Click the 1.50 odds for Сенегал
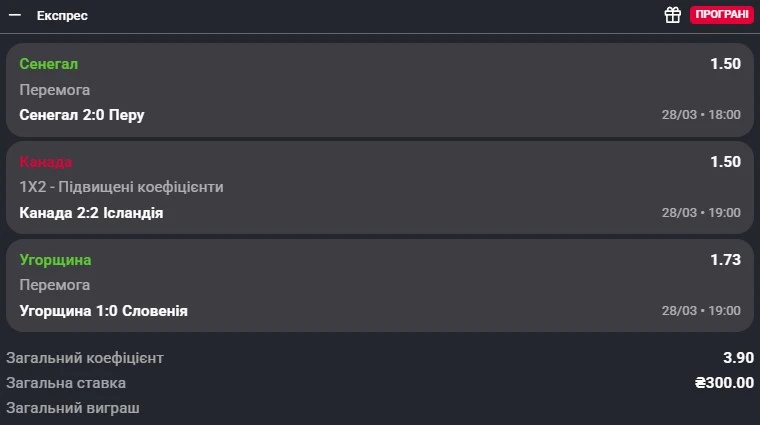760x425 pixels. click(x=725, y=64)
